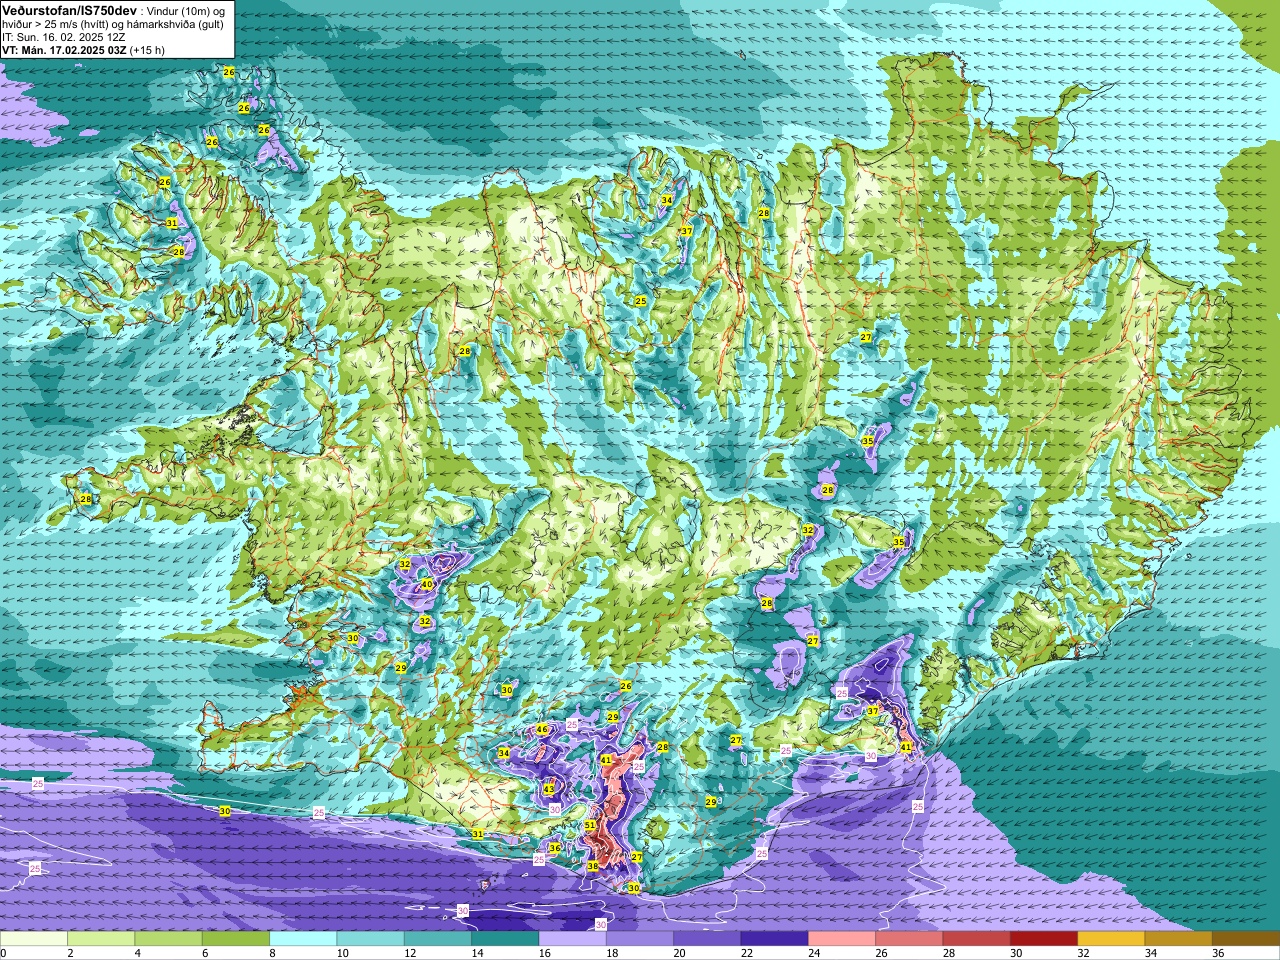Click the yellow '25' gust label on the map
Screen dimensions: 1280x960
(x=640, y=301)
